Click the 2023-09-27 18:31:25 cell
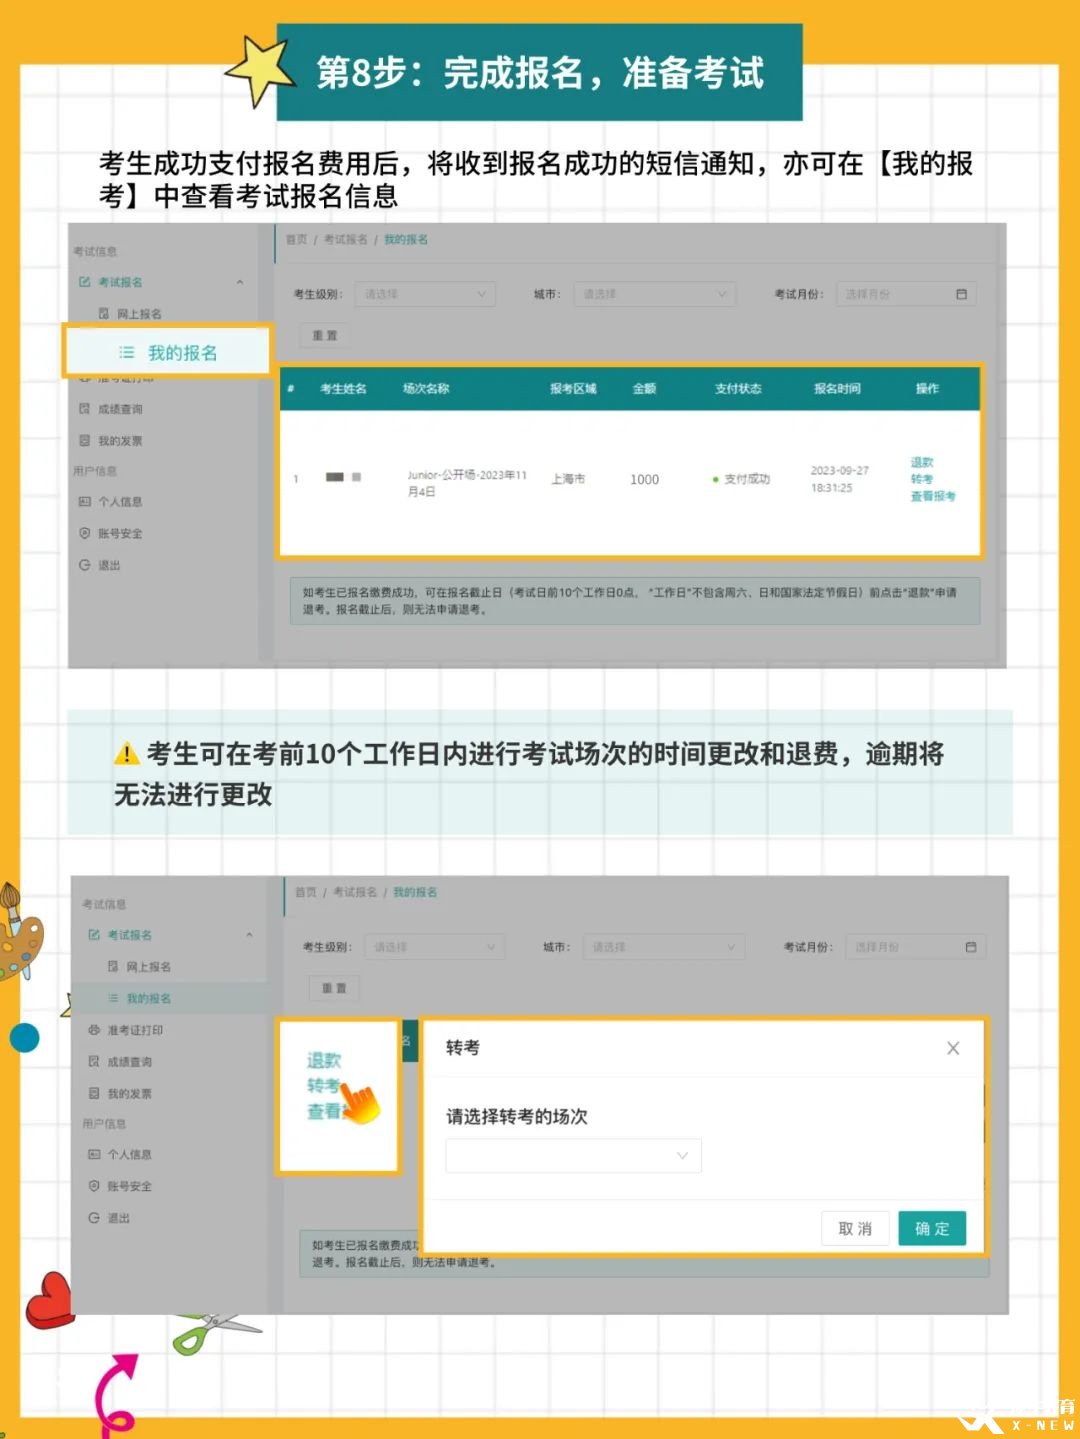The height and width of the screenshot is (1439, 1080). pos(839,480)
